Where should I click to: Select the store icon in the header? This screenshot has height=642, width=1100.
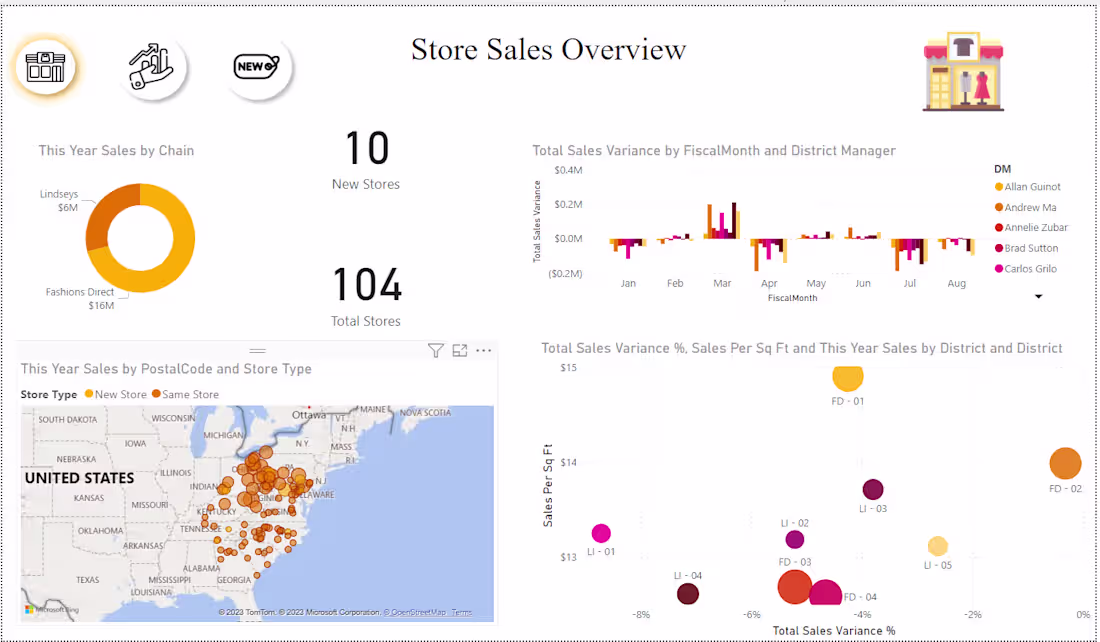point(46,65)
